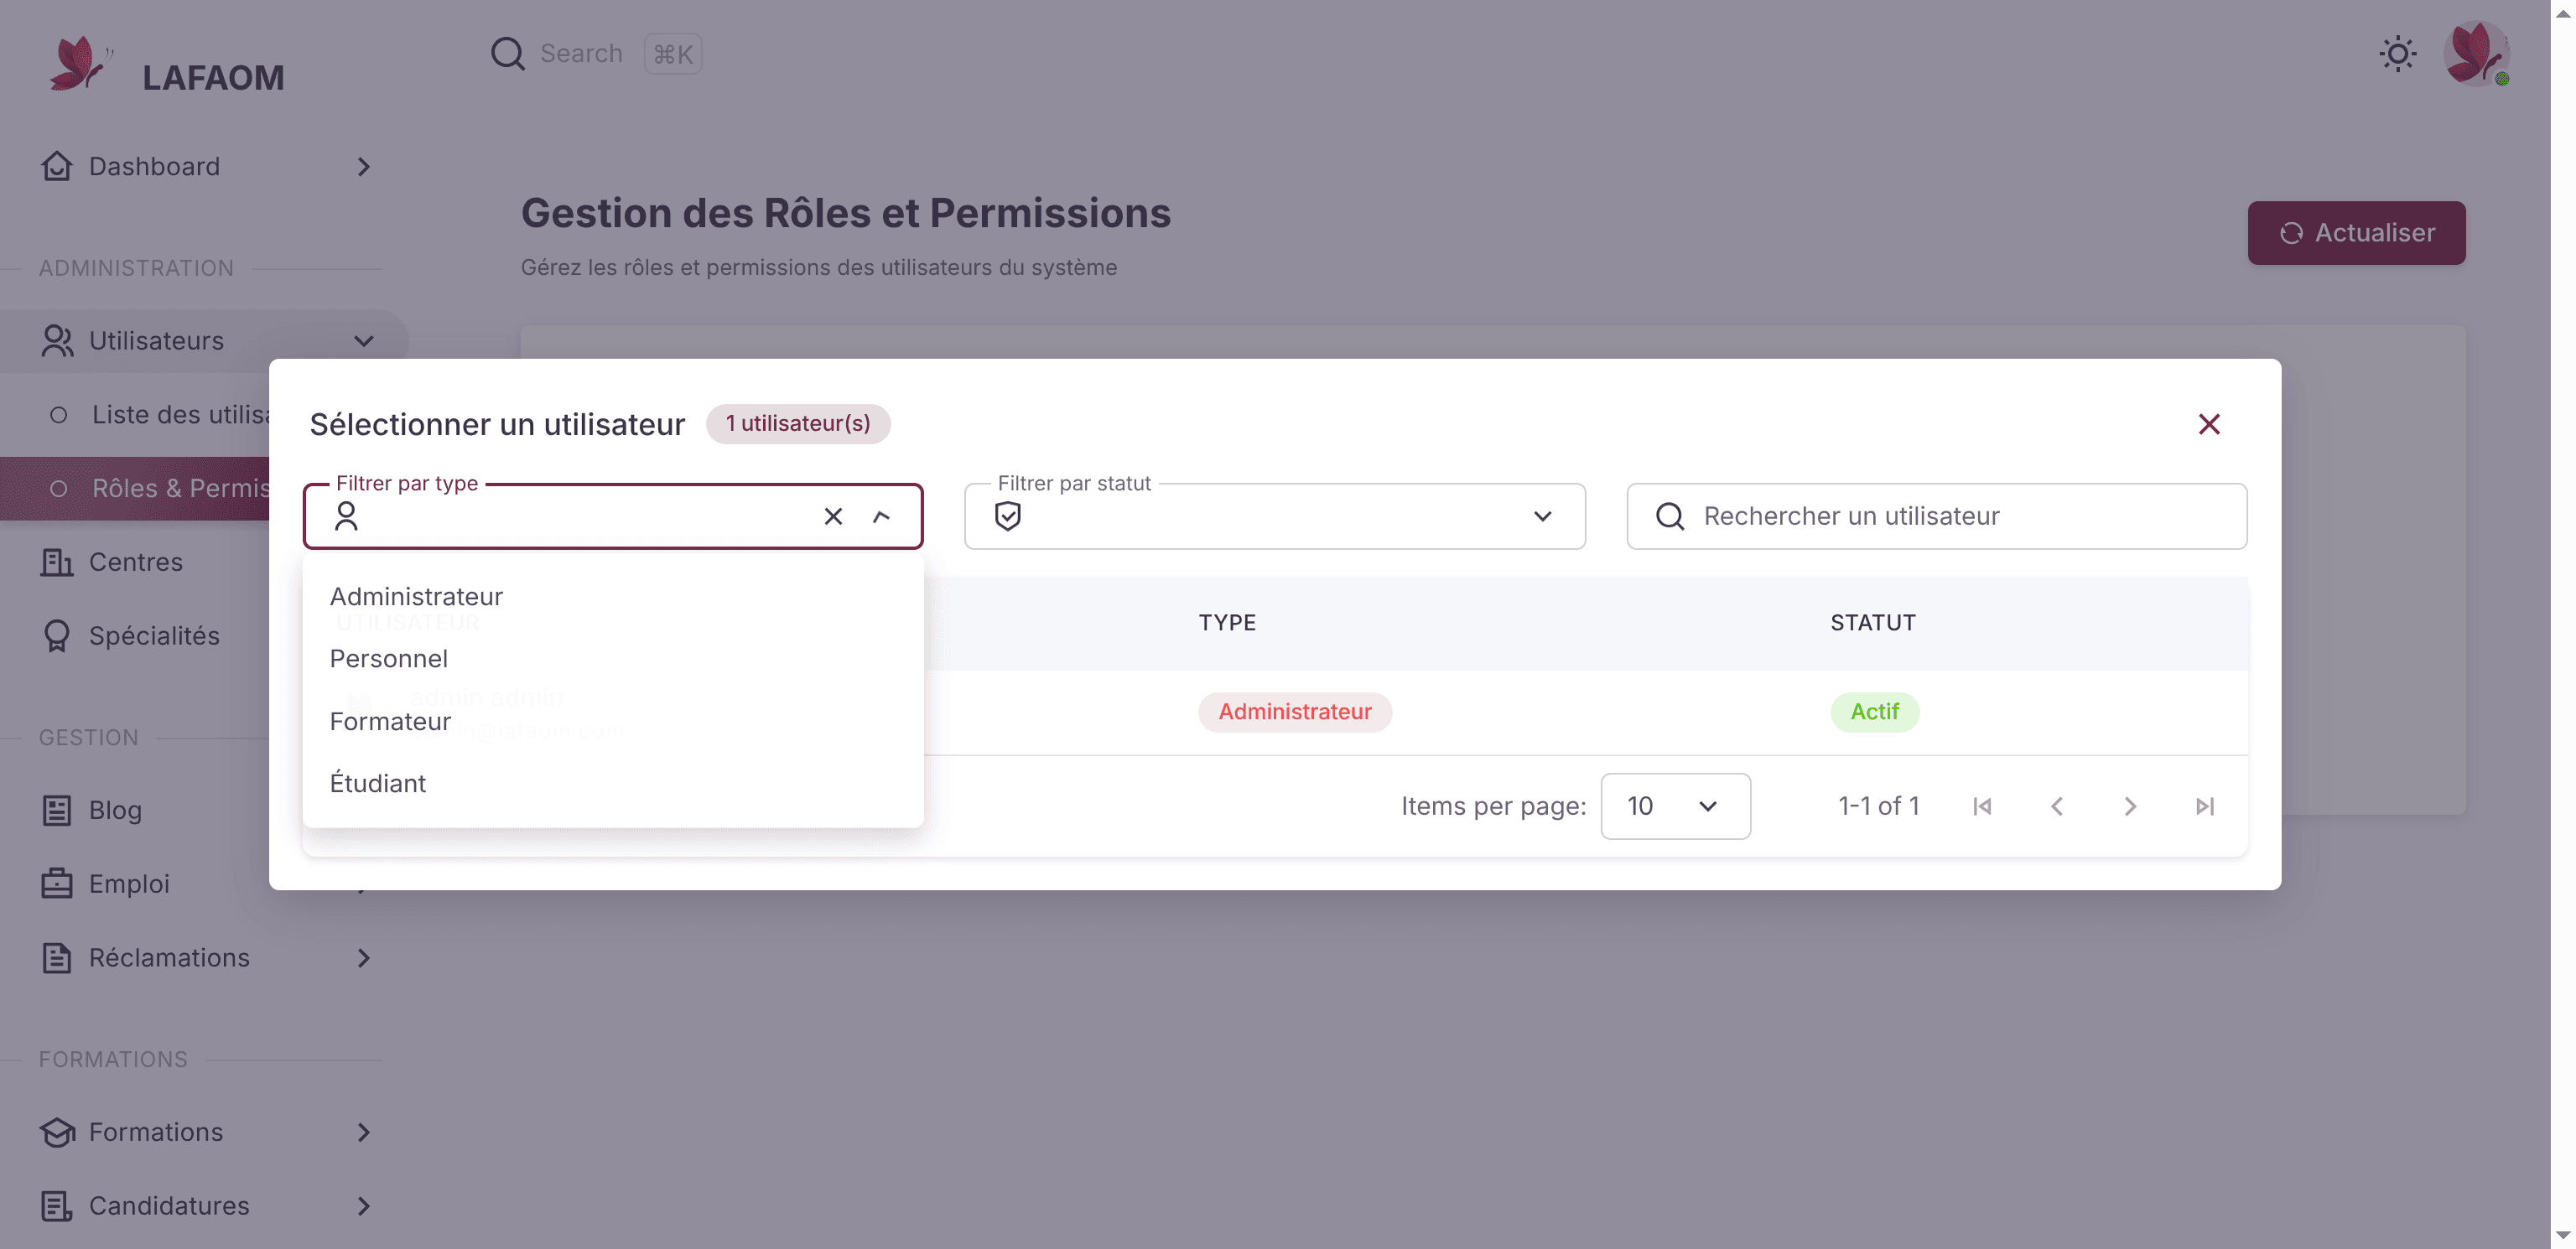Click the Spécialités award icon
The image size is (2576, 1249).
(57, 636)
